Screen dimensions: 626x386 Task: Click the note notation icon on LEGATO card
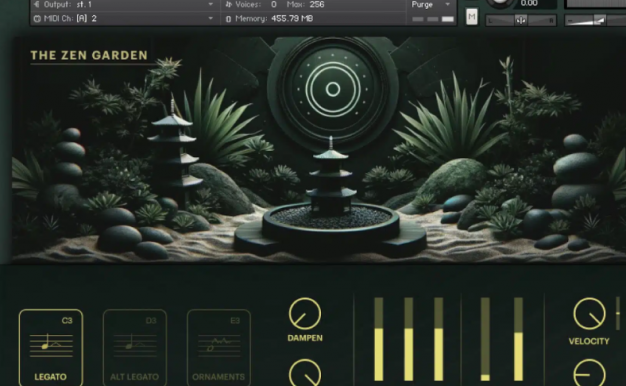tap(51, 345)
